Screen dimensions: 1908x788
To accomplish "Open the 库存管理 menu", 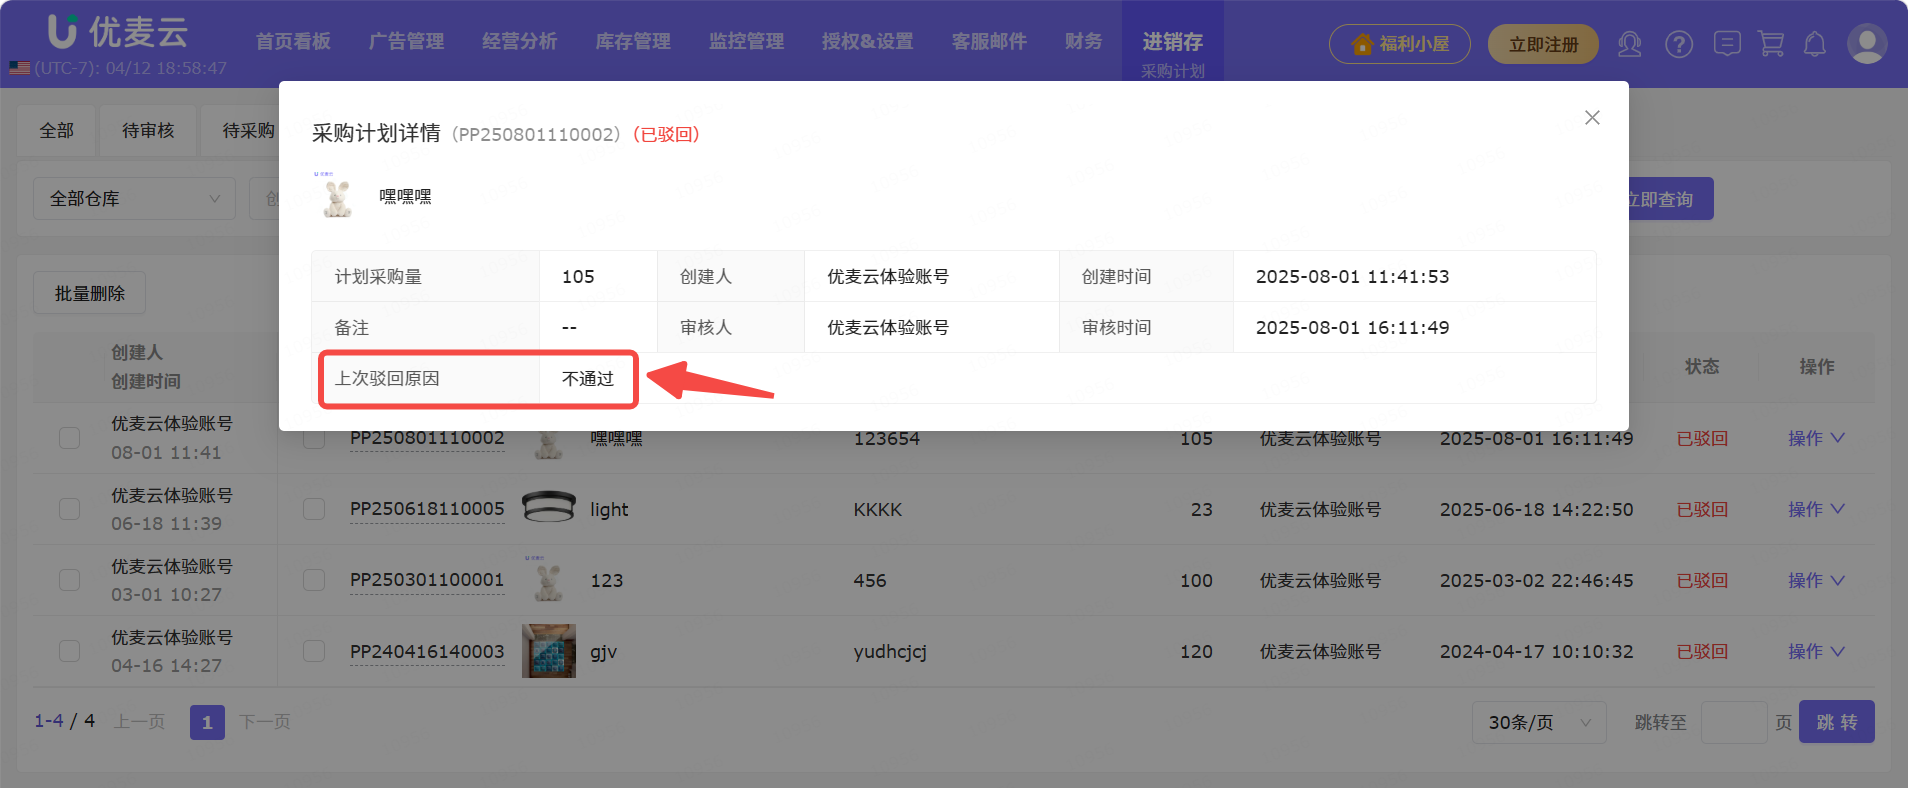I will tap(632, 42).
